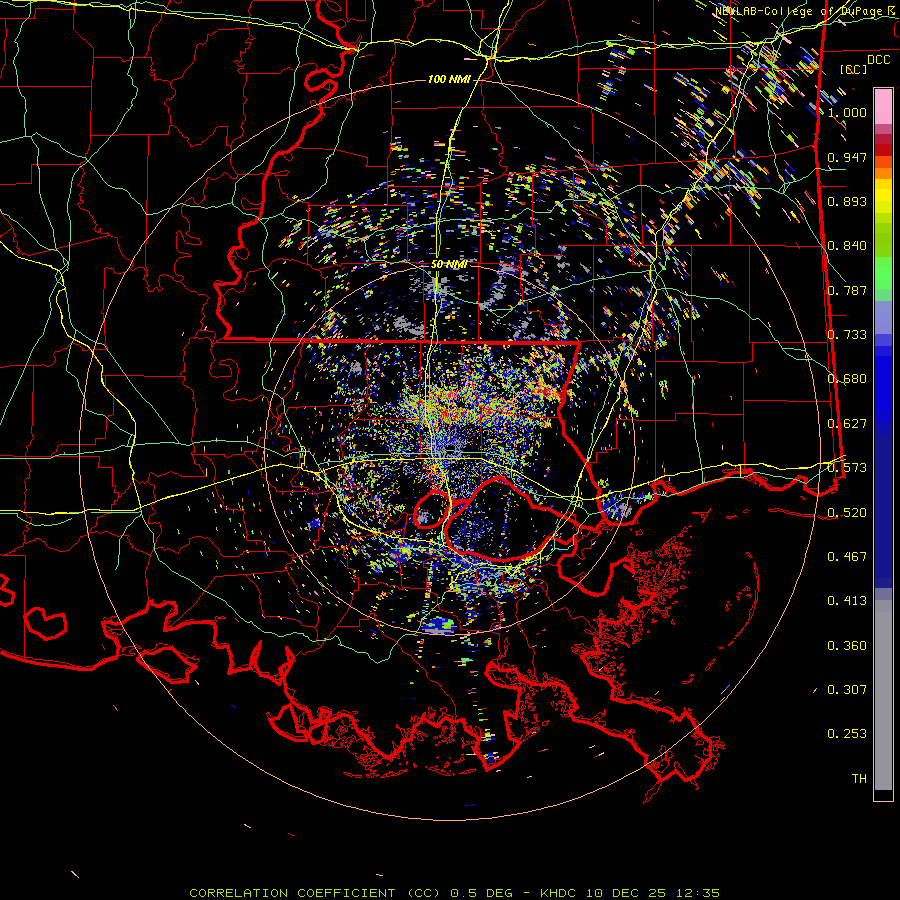The width and height of the screenshot is (900, 900).
Task: Click the 50 NMI range ring label
Action: click(x=449, y=265)
